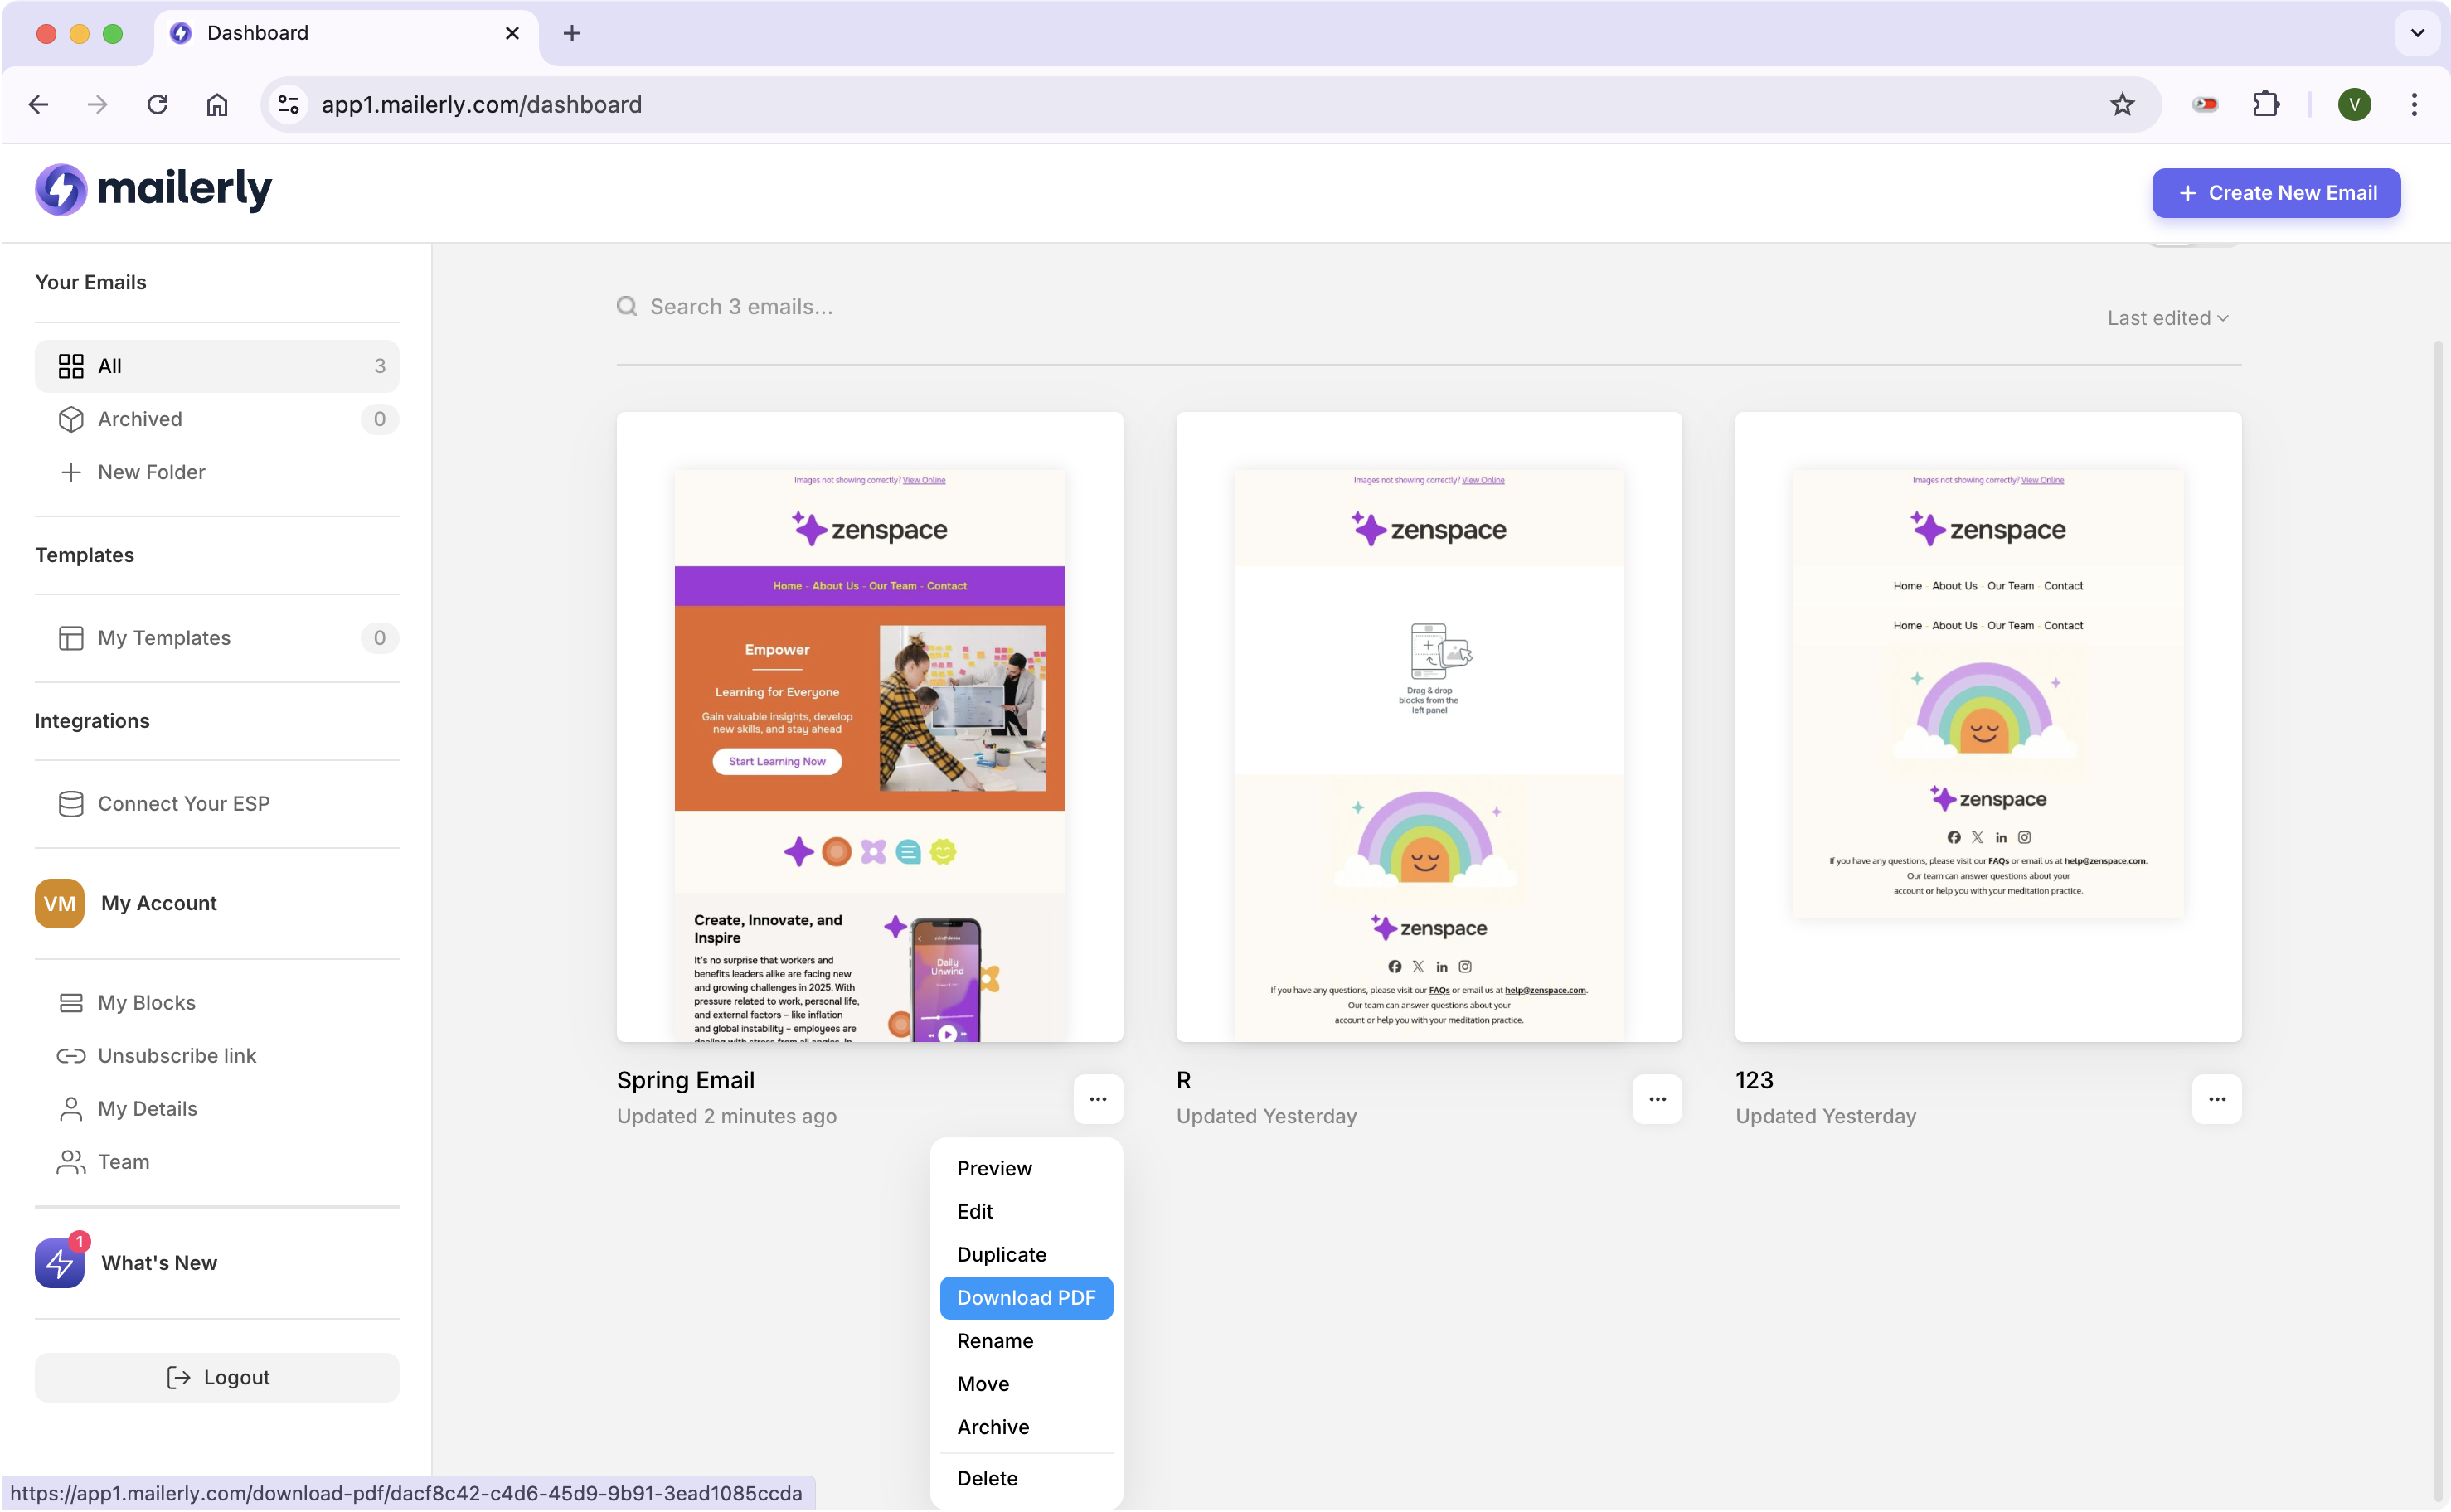Open the Archived folder cube icon
This screenshot has height=1512, width=2451.
point(70,419)
